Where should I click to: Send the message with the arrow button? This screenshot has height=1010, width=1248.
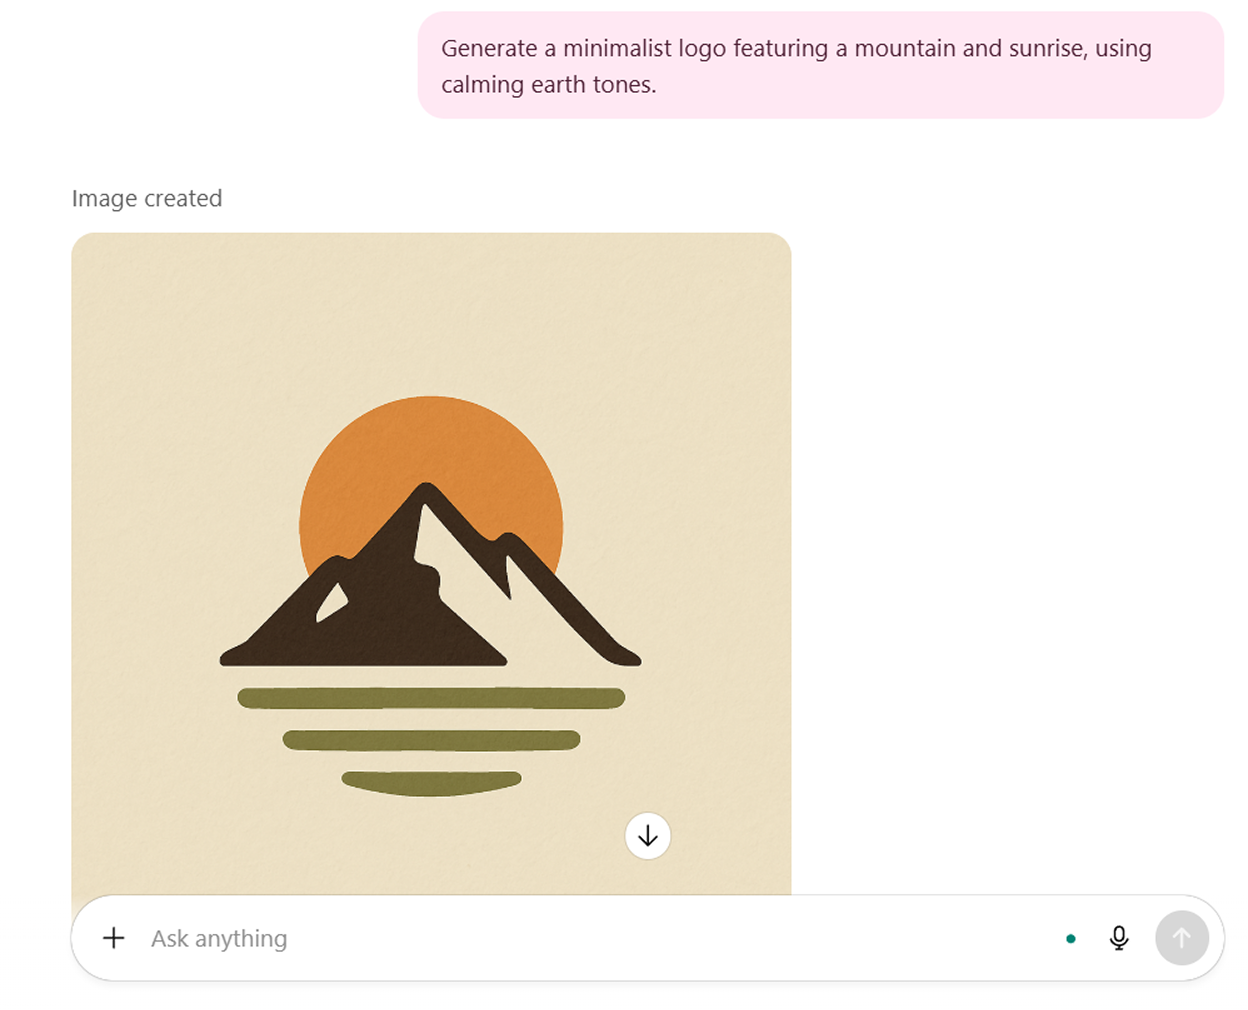1183,938
